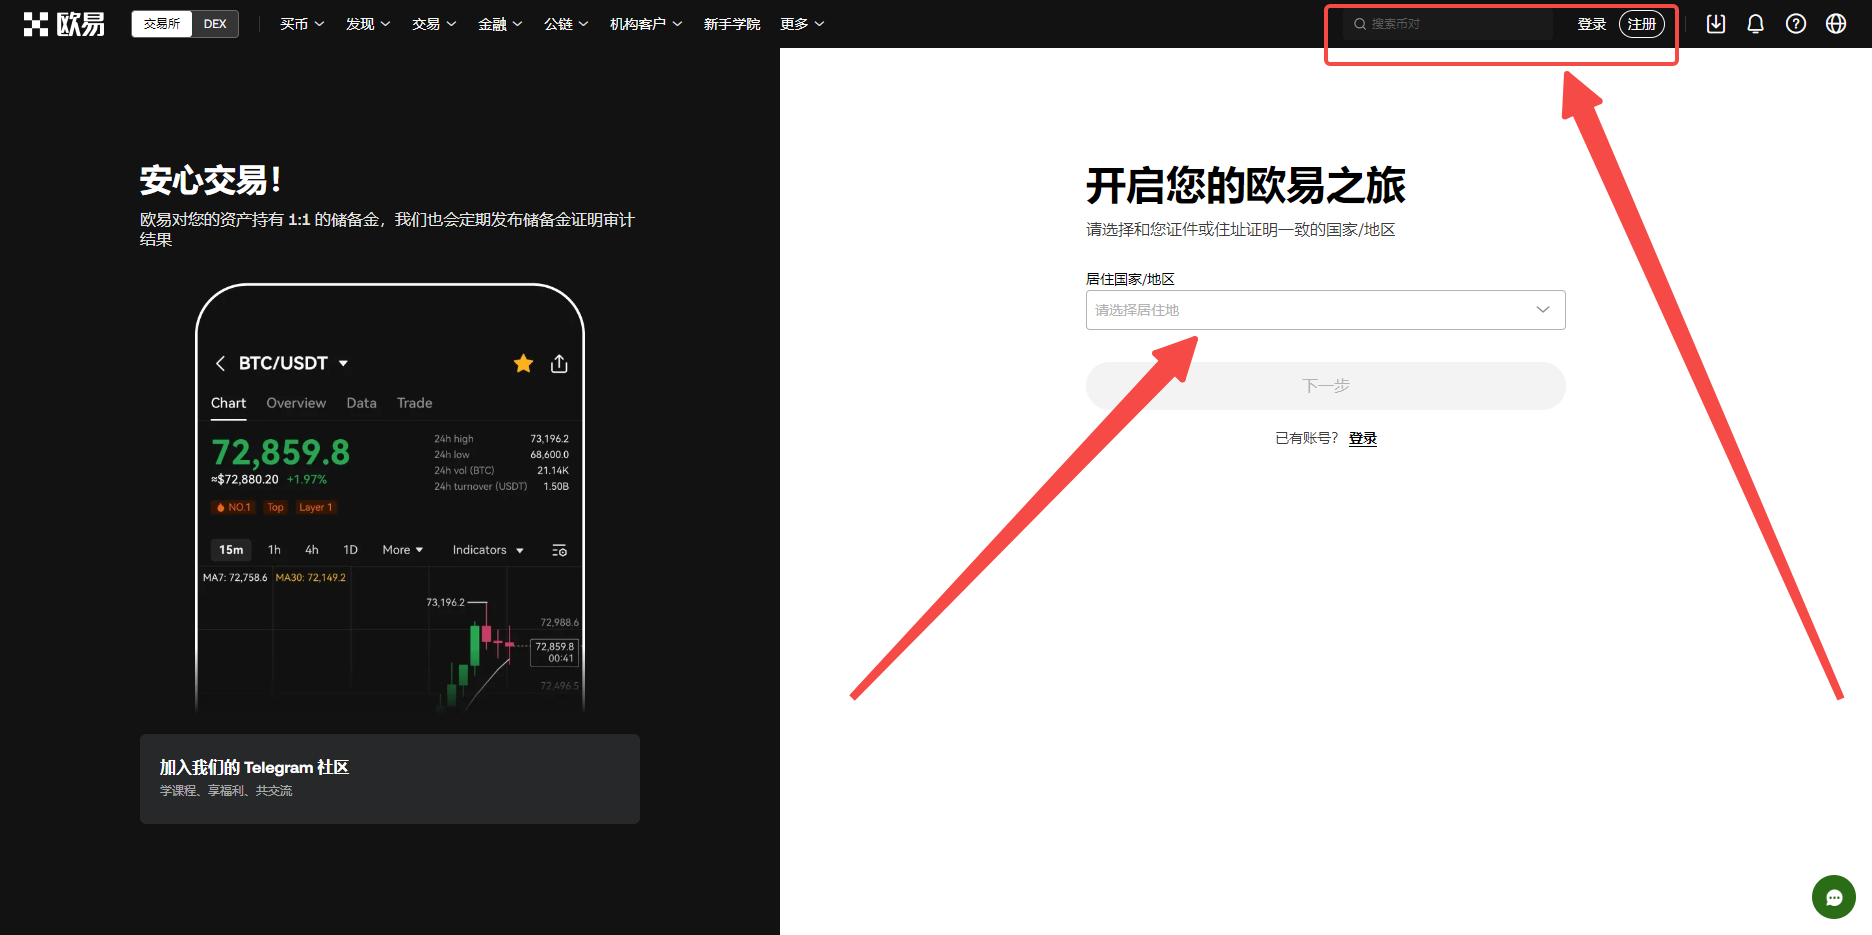Open language globe icon
The height and width of the screenshot is (935, 1872).
pyautogui.click(x=1836, y=24)
